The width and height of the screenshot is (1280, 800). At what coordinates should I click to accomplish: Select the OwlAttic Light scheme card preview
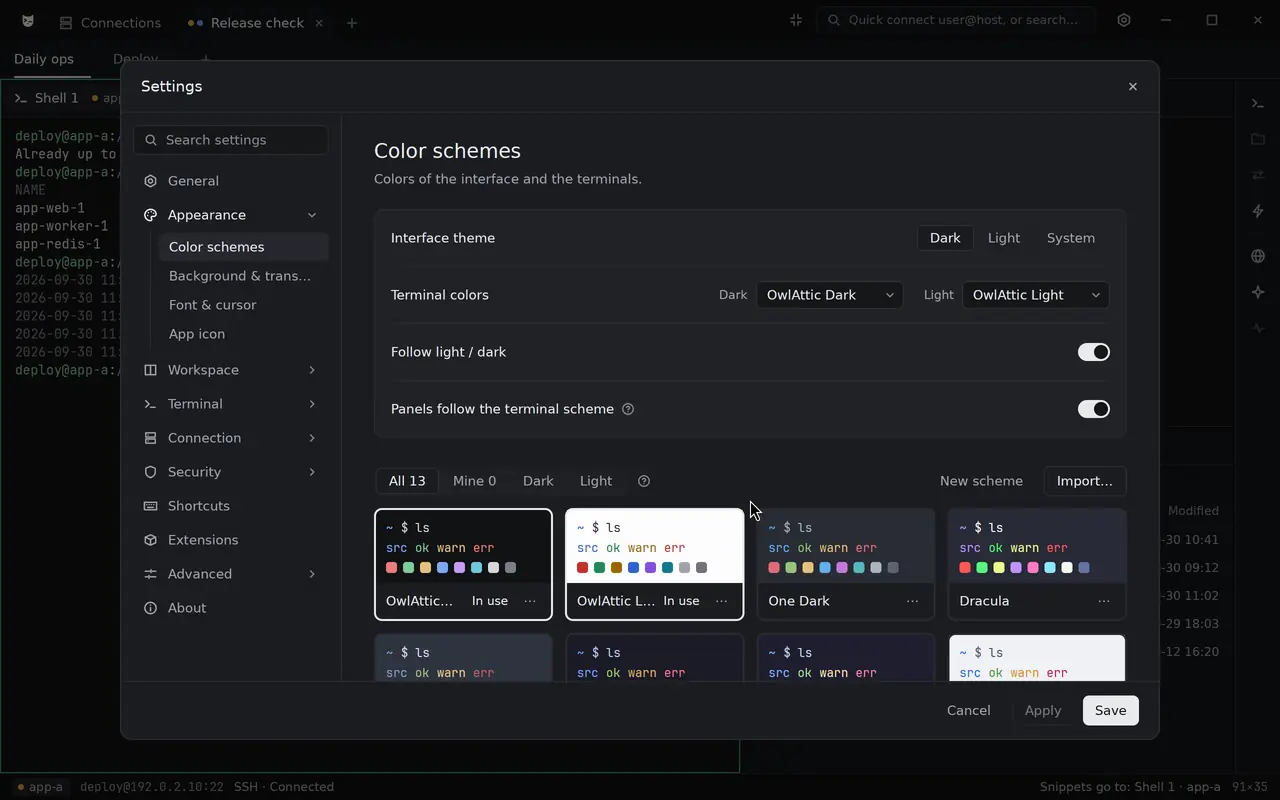point(655,546)
